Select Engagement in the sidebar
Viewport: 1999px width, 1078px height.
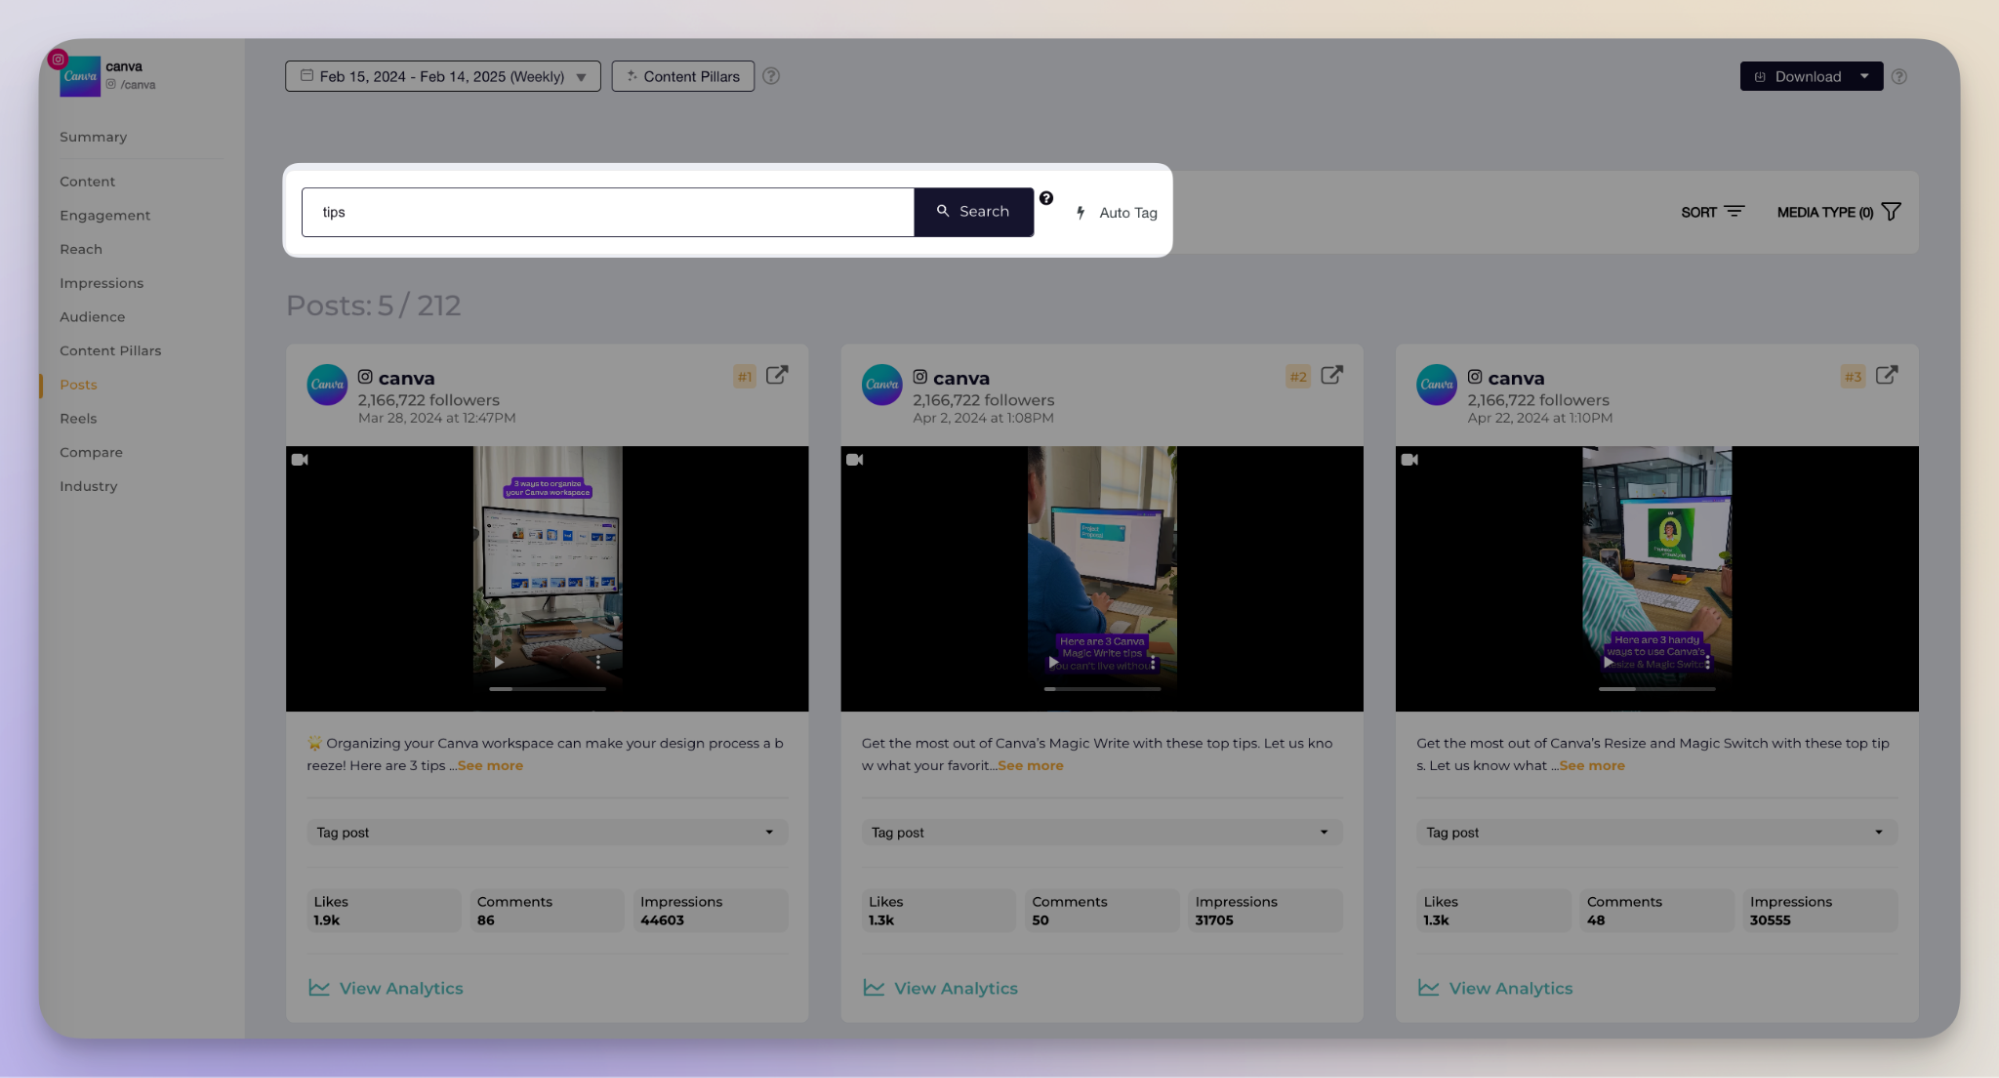tap(105, 215)
